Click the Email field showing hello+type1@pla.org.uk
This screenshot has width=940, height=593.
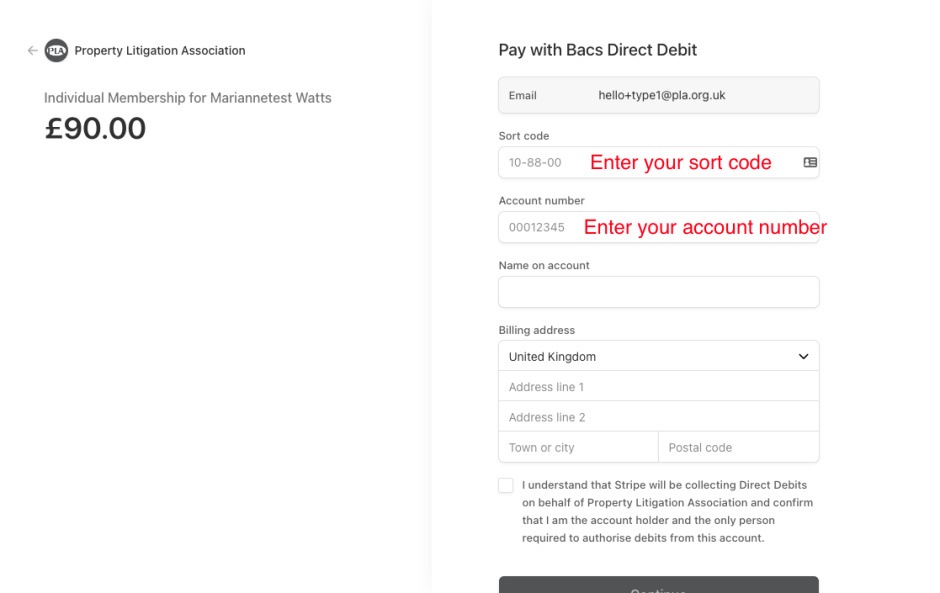point(659,95)
